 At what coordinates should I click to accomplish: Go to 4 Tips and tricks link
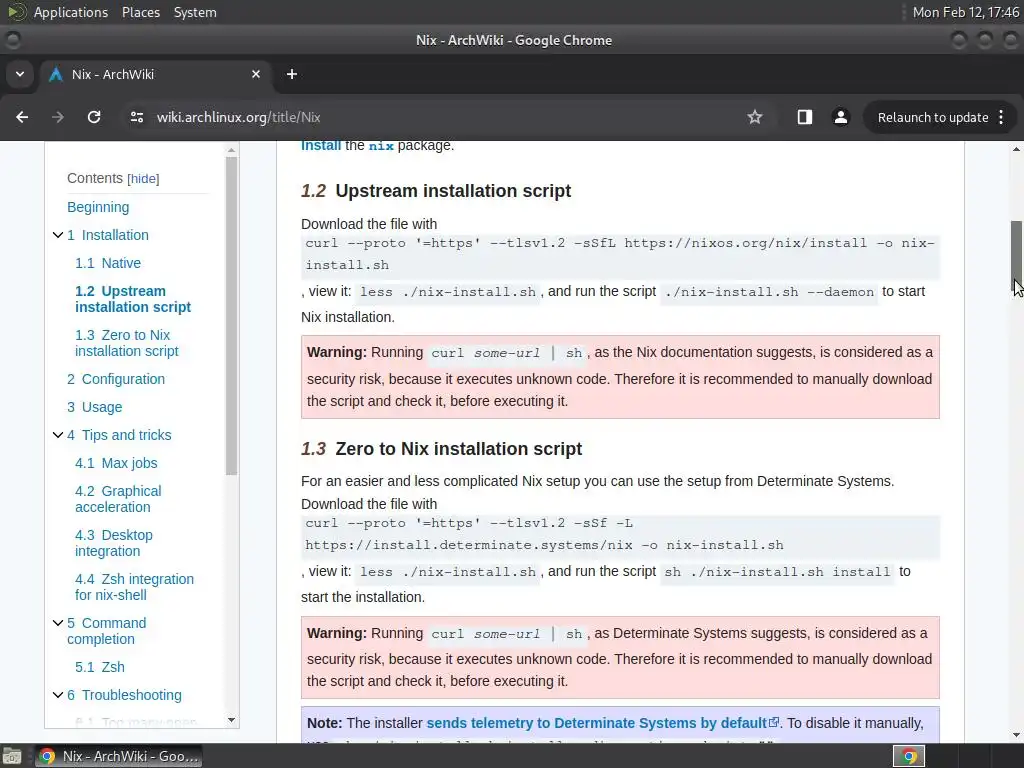click(119, 435)
